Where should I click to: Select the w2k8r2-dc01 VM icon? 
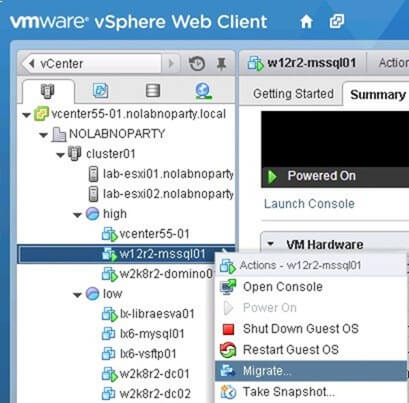[x=109, y=374]
